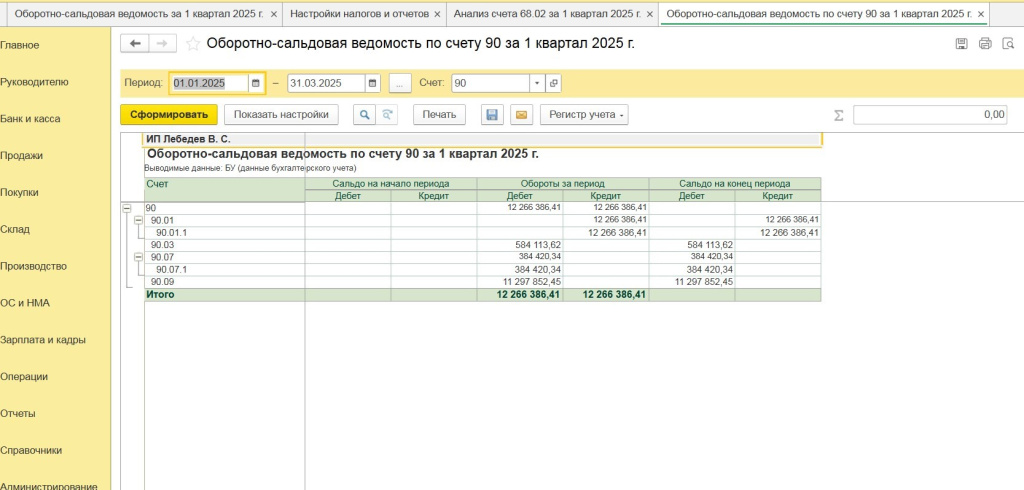Screen dimensions: 1024x490
Task: Click the Печать button
Action: [x=439, y=114]
